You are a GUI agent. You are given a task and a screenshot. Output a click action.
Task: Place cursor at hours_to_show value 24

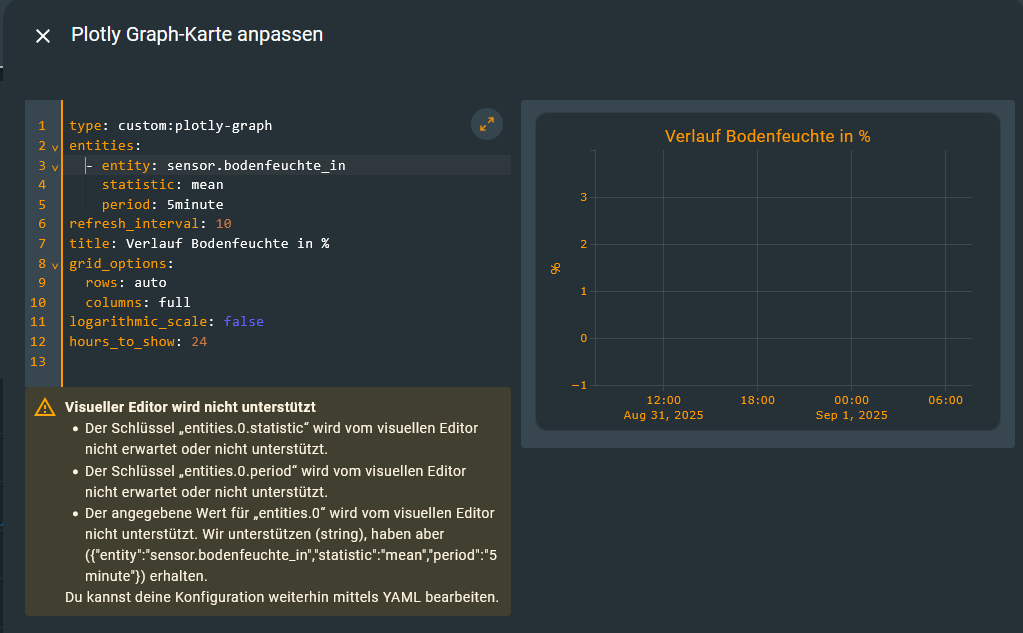[x=198, y=342]
